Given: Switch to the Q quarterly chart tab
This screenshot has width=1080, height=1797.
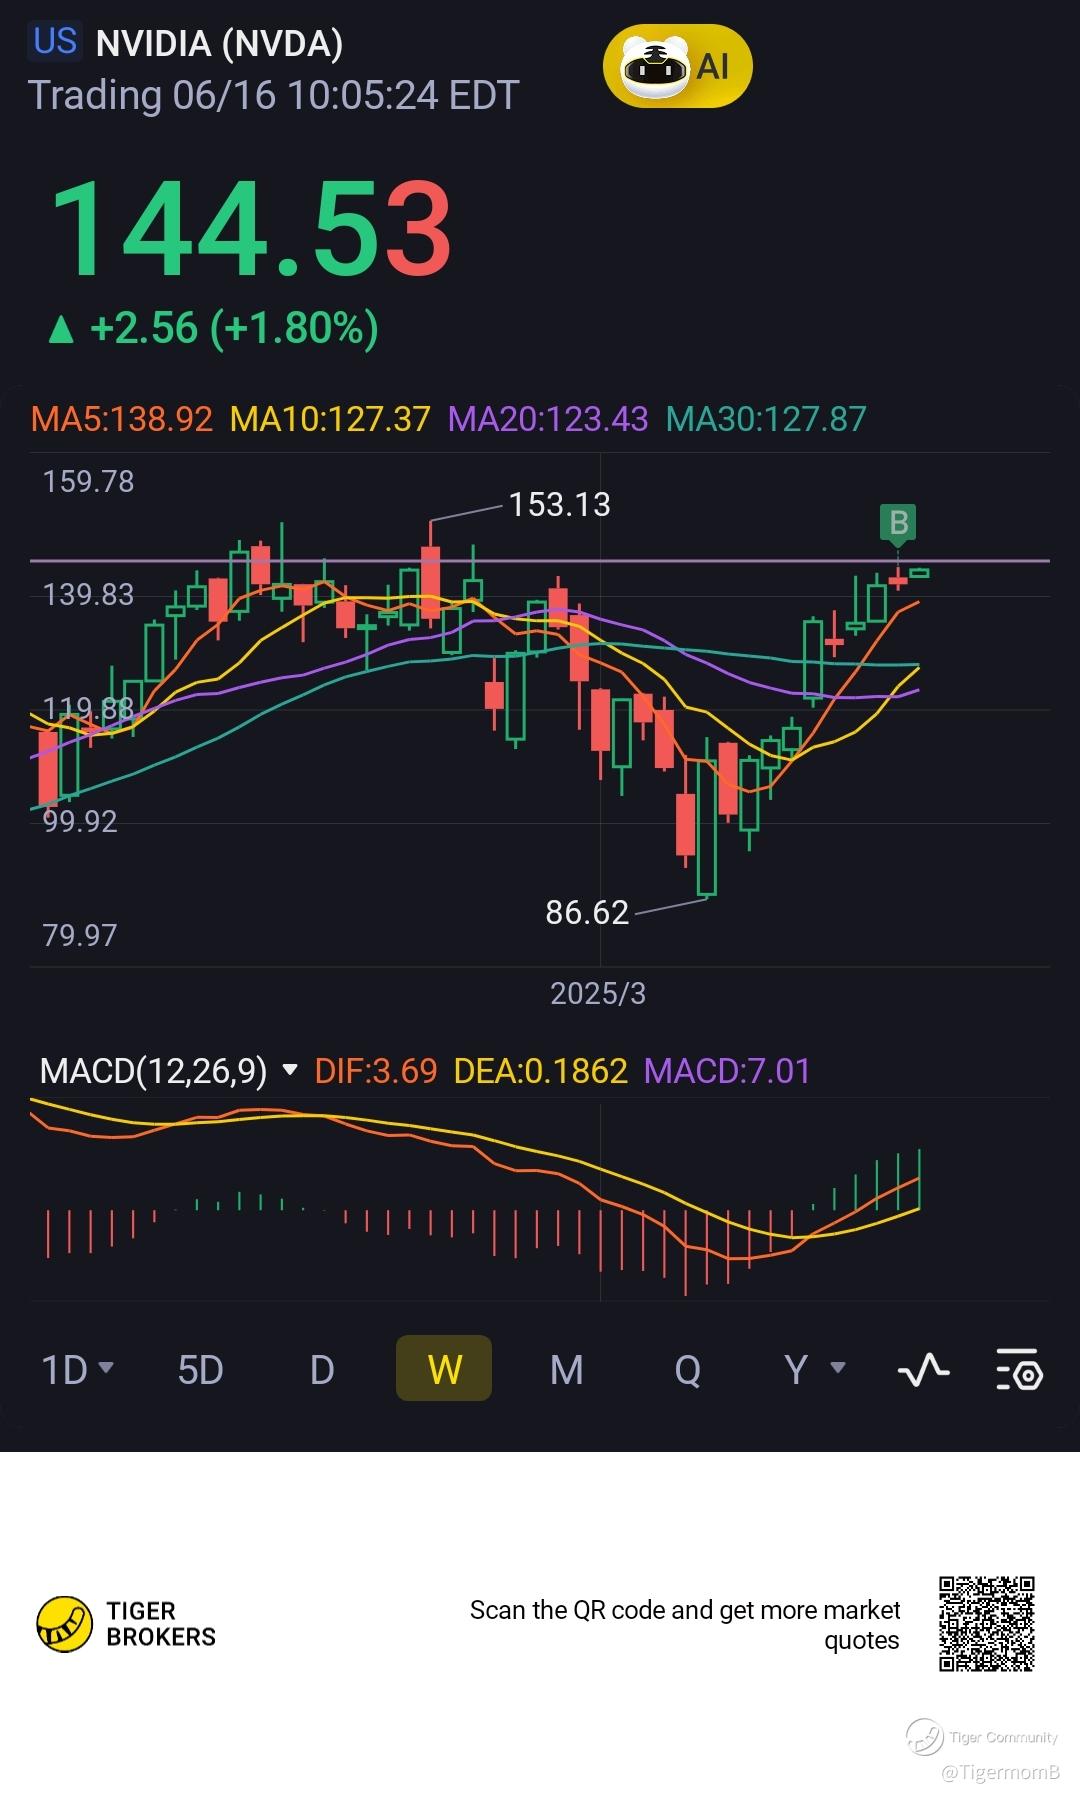Looking at the screenshot, I should (688, 1369).
